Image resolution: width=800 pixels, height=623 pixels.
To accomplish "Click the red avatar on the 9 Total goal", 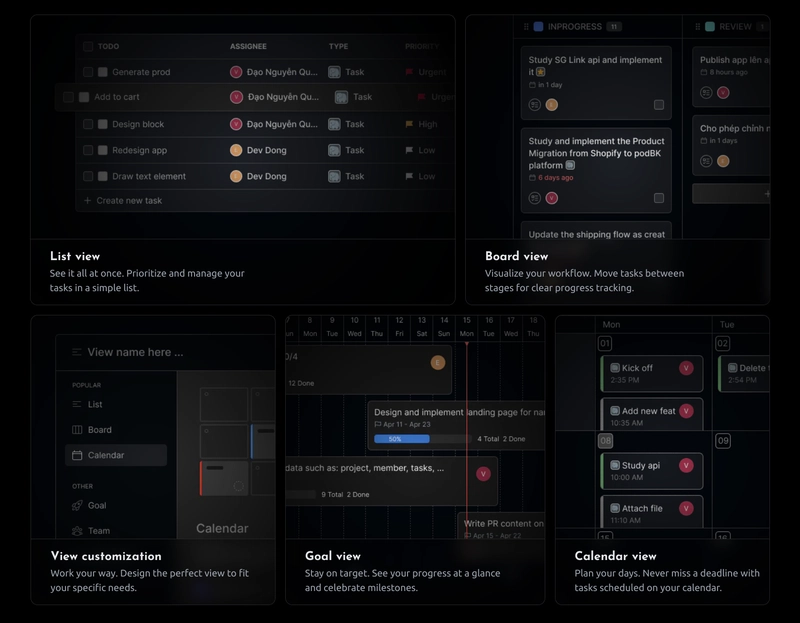I will point(483,474).
